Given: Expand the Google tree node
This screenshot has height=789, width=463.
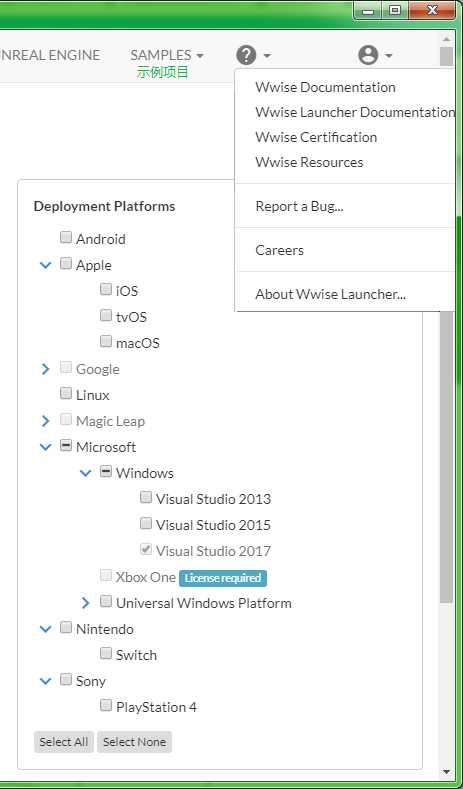Looking at the screenshot, I should point(45,369).
